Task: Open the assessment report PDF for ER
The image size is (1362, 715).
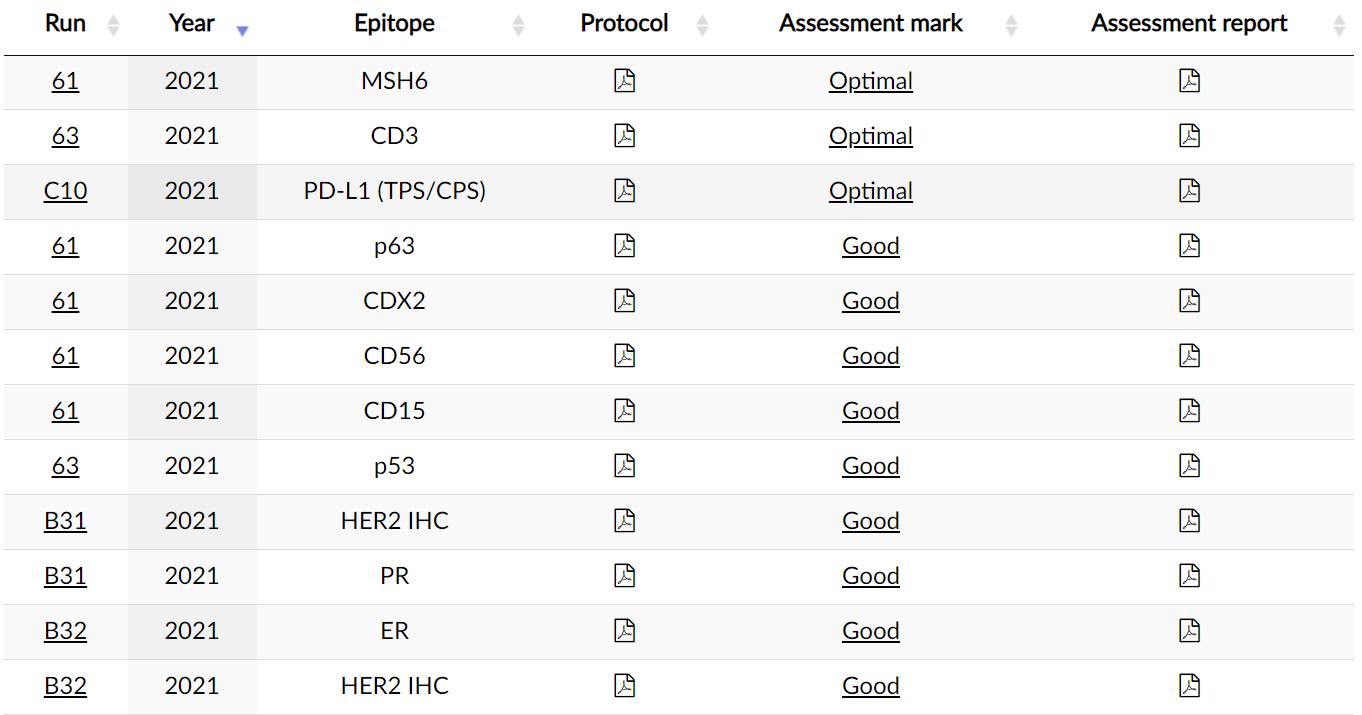Action: (x=1189, y=631)
